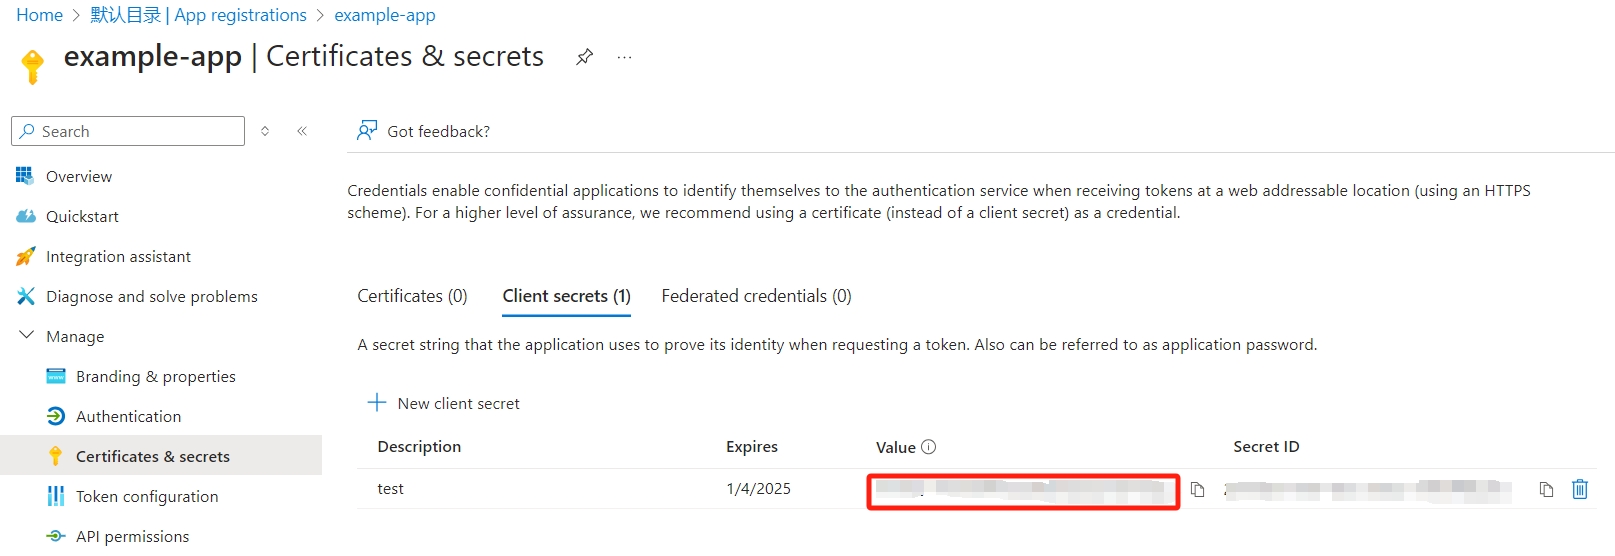Go to Home breadcrumb link

coord(39,15)
